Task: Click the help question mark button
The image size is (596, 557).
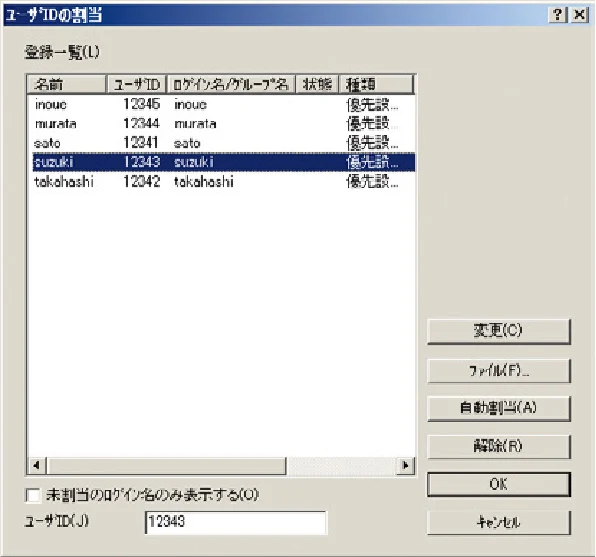Action: click(x=558, y=15)
